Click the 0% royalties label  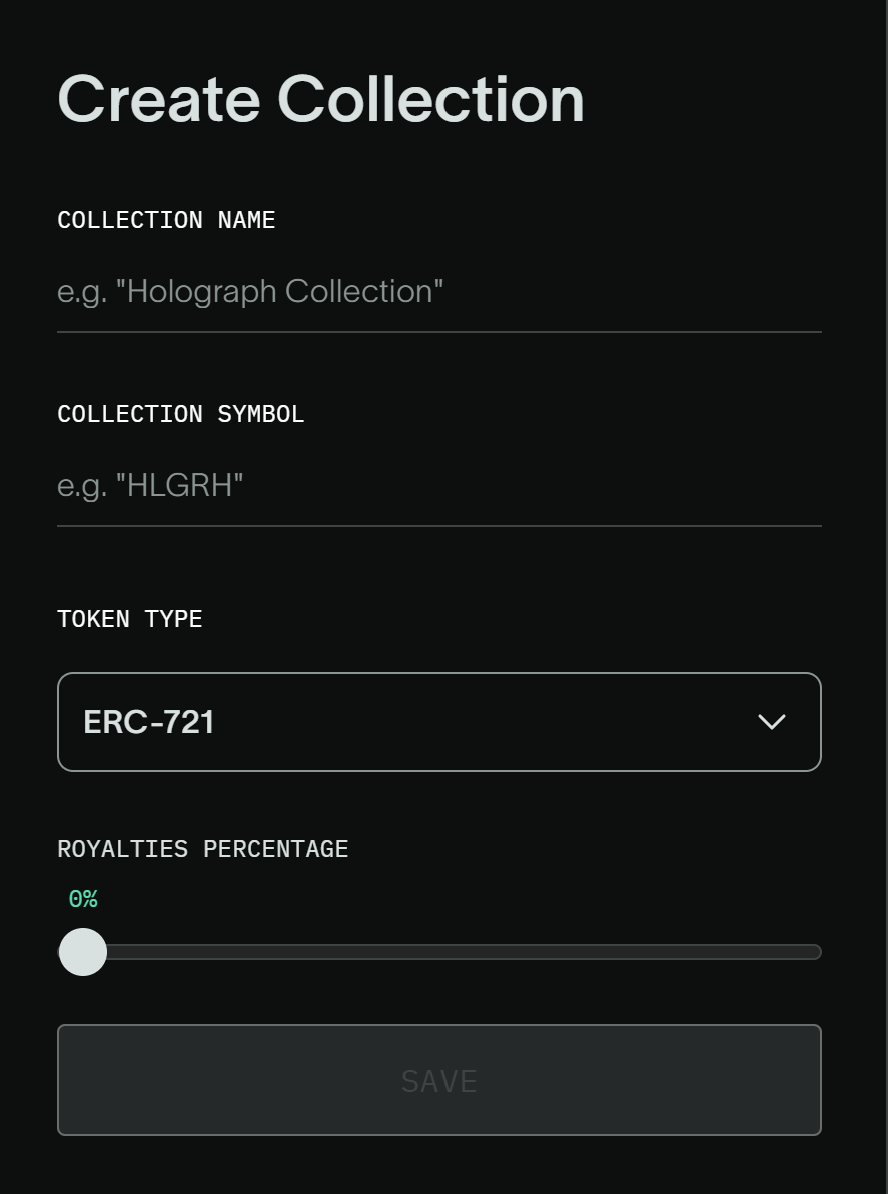point(83,898)
